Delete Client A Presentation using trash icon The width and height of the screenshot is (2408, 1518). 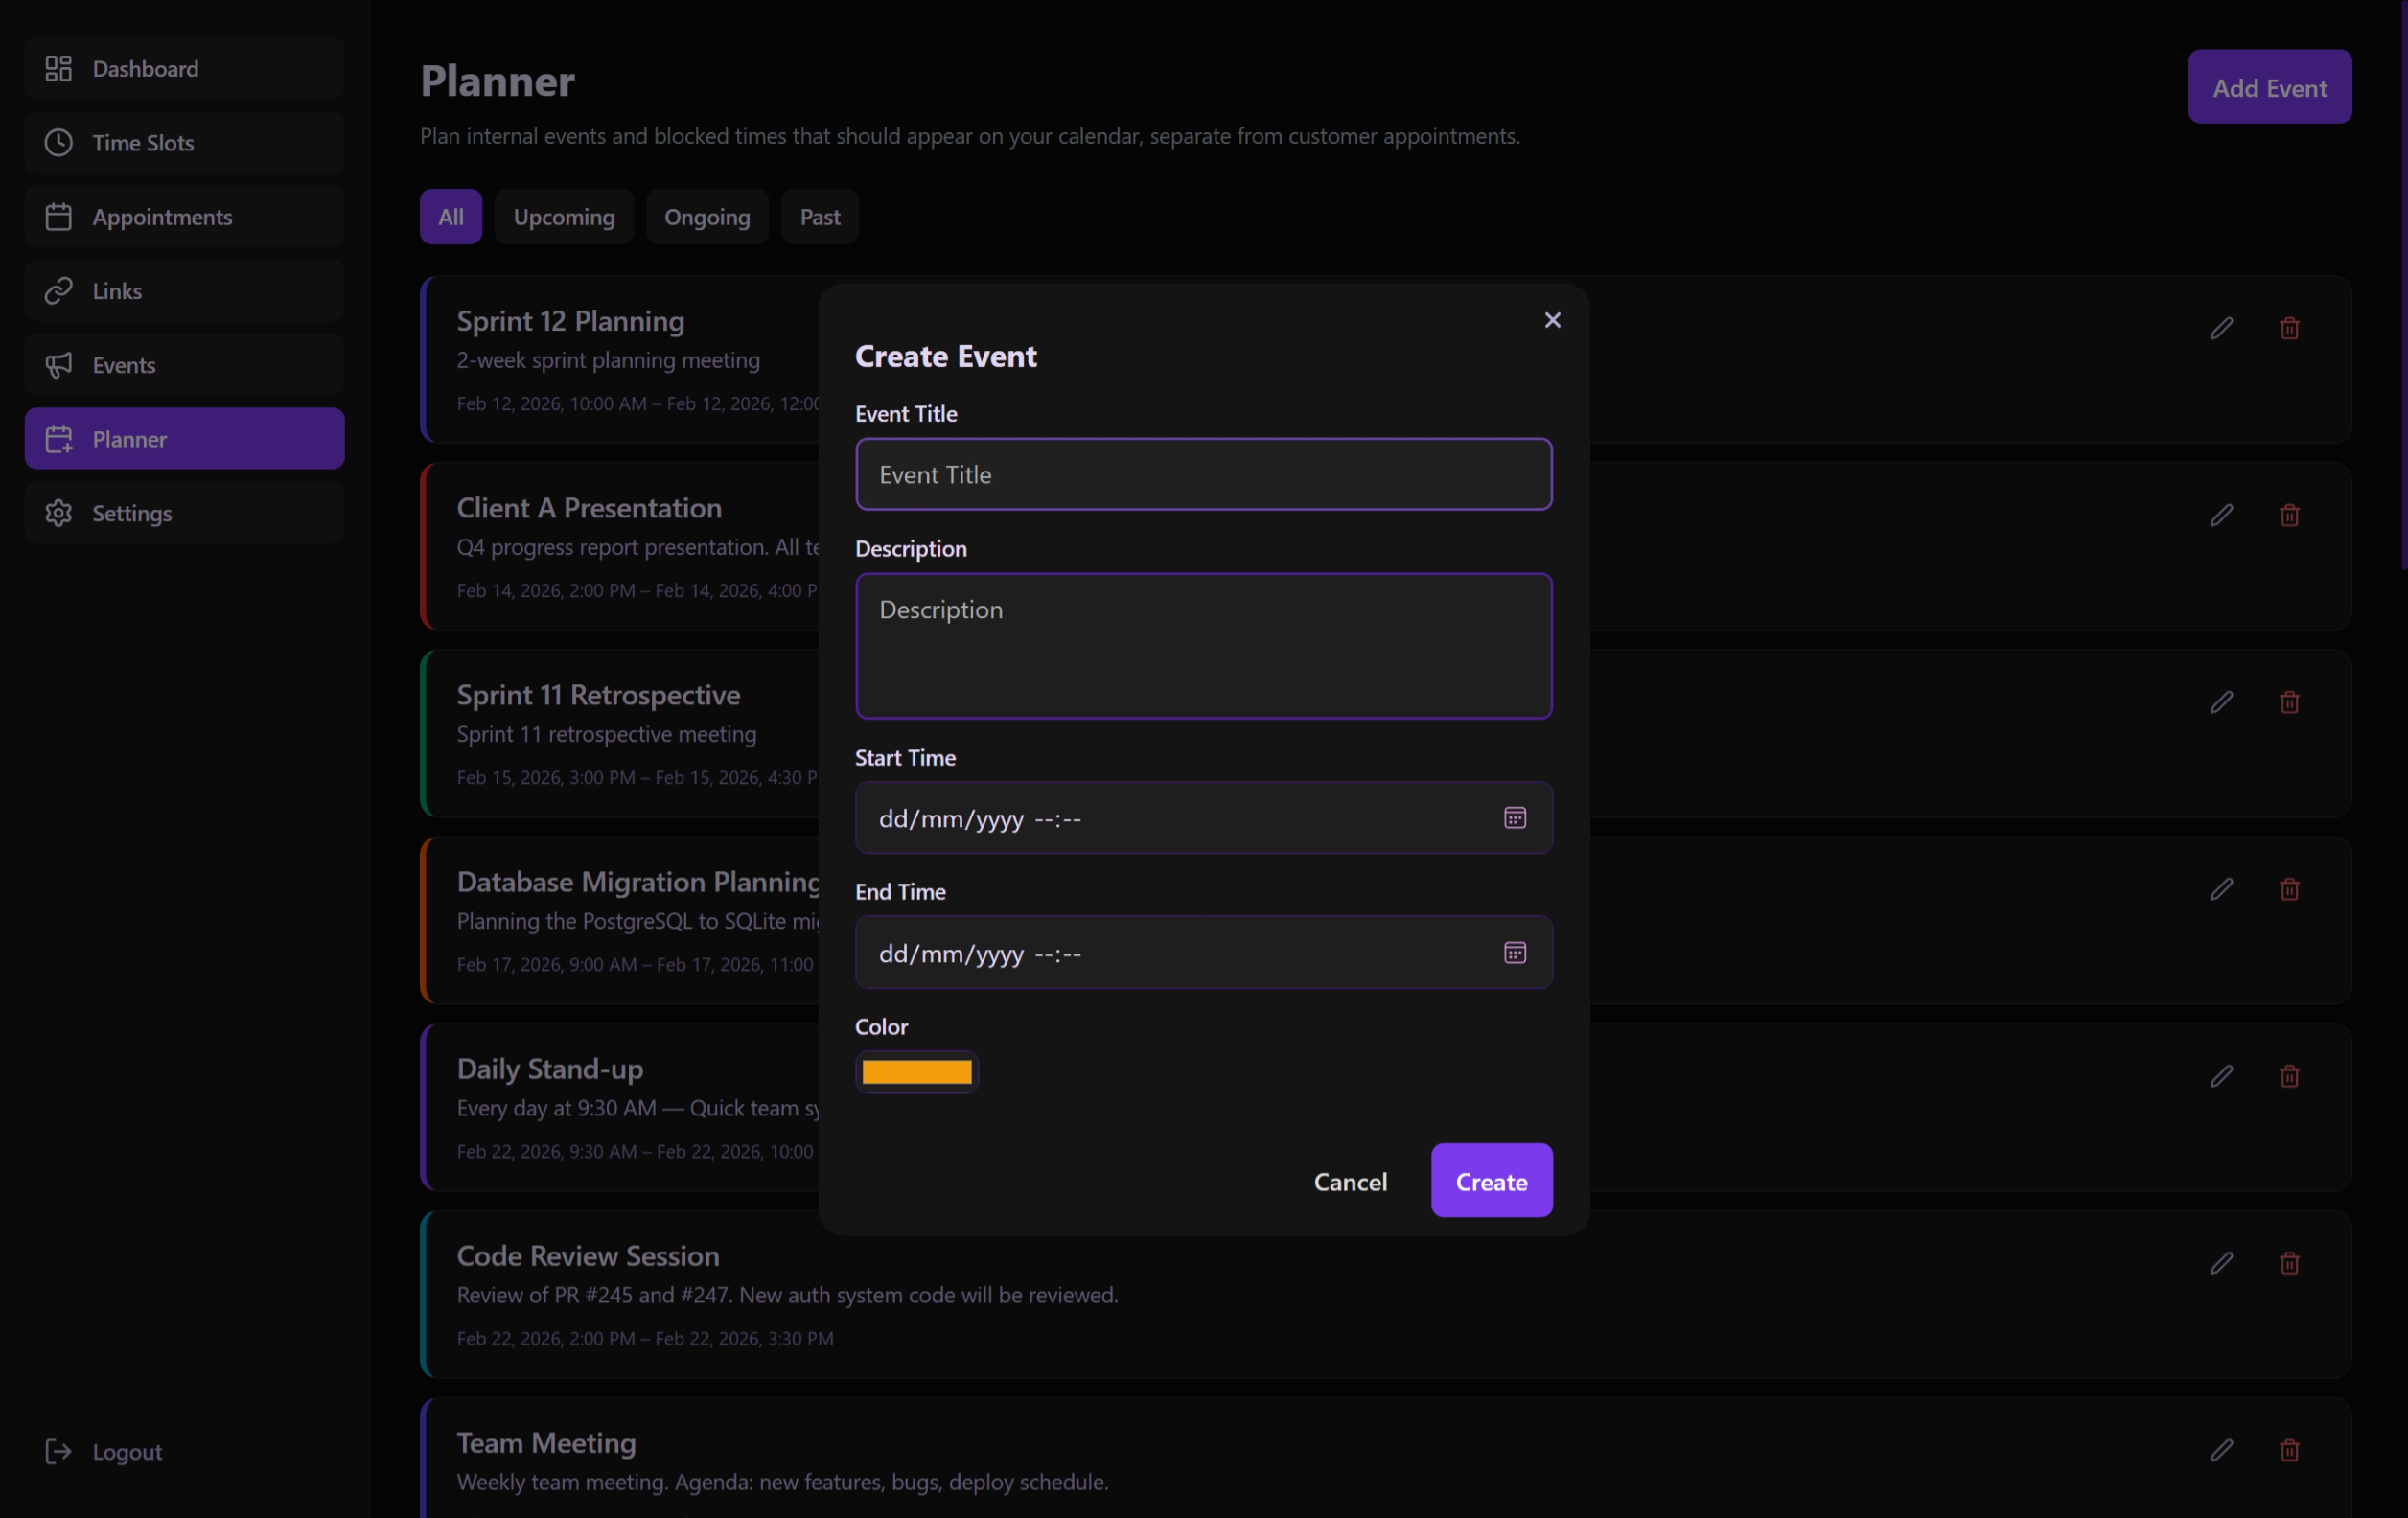pos(2290,515)
